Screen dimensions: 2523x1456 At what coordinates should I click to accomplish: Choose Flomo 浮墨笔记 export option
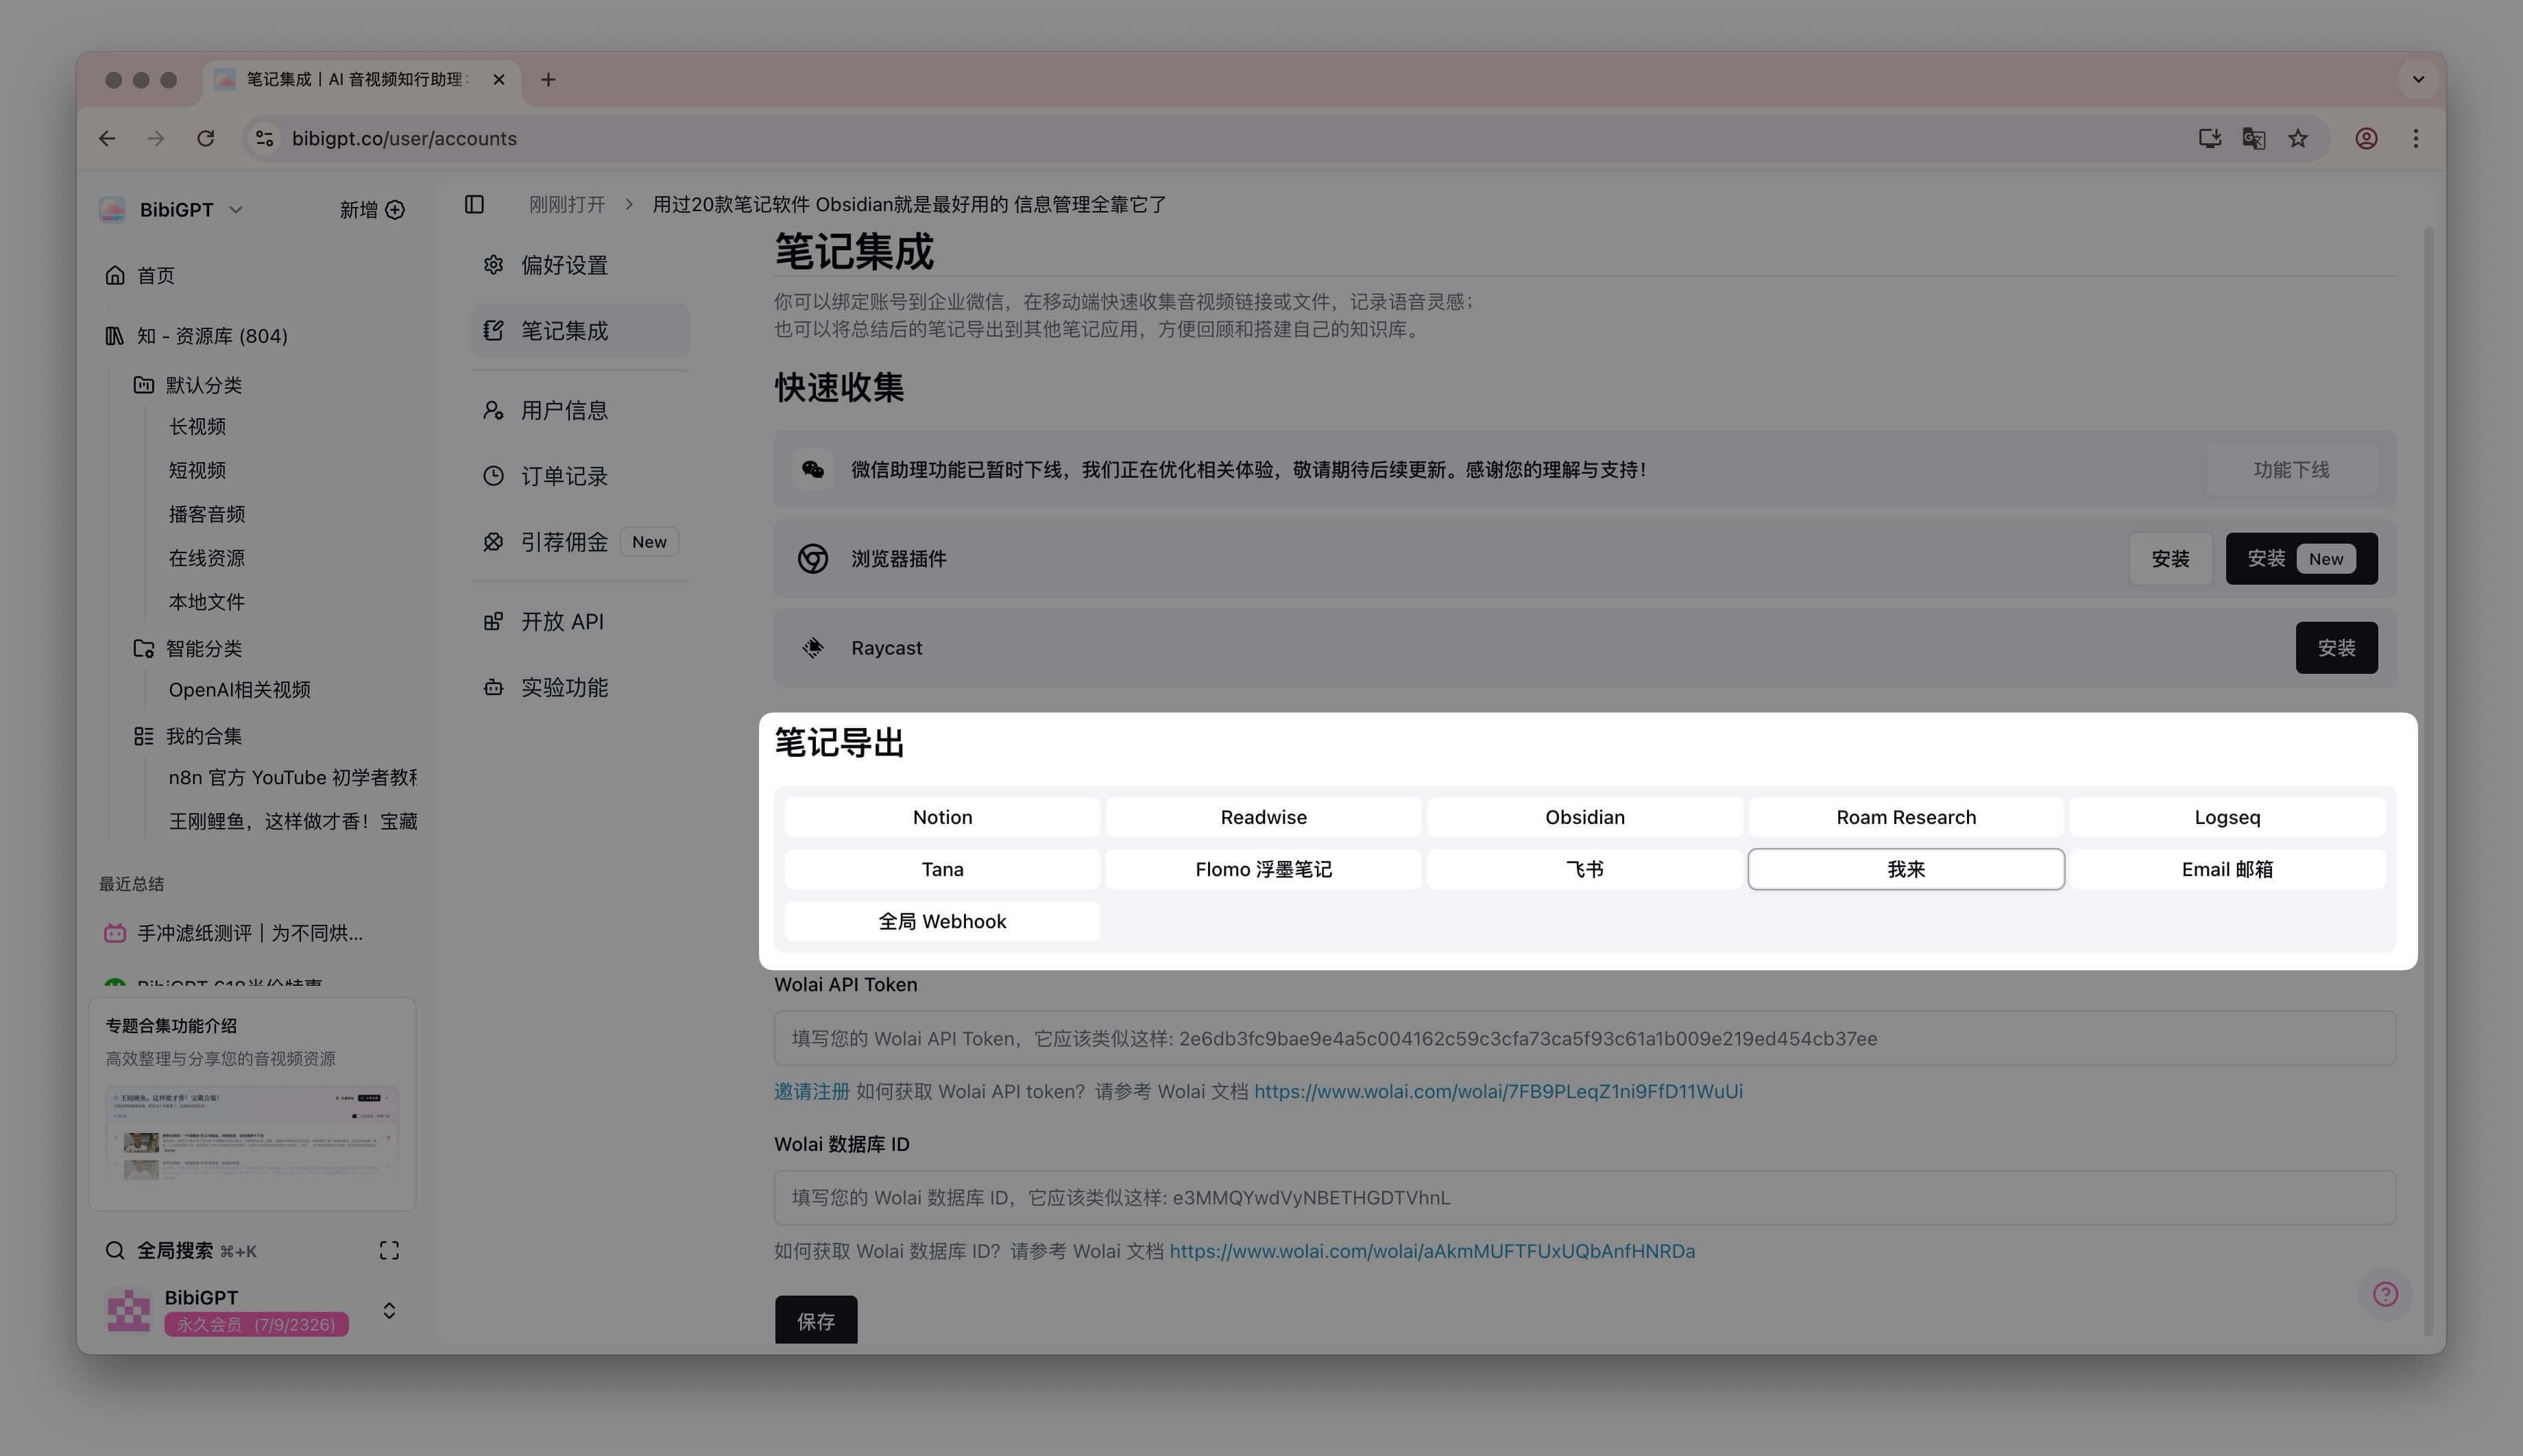click(1263, 869)
